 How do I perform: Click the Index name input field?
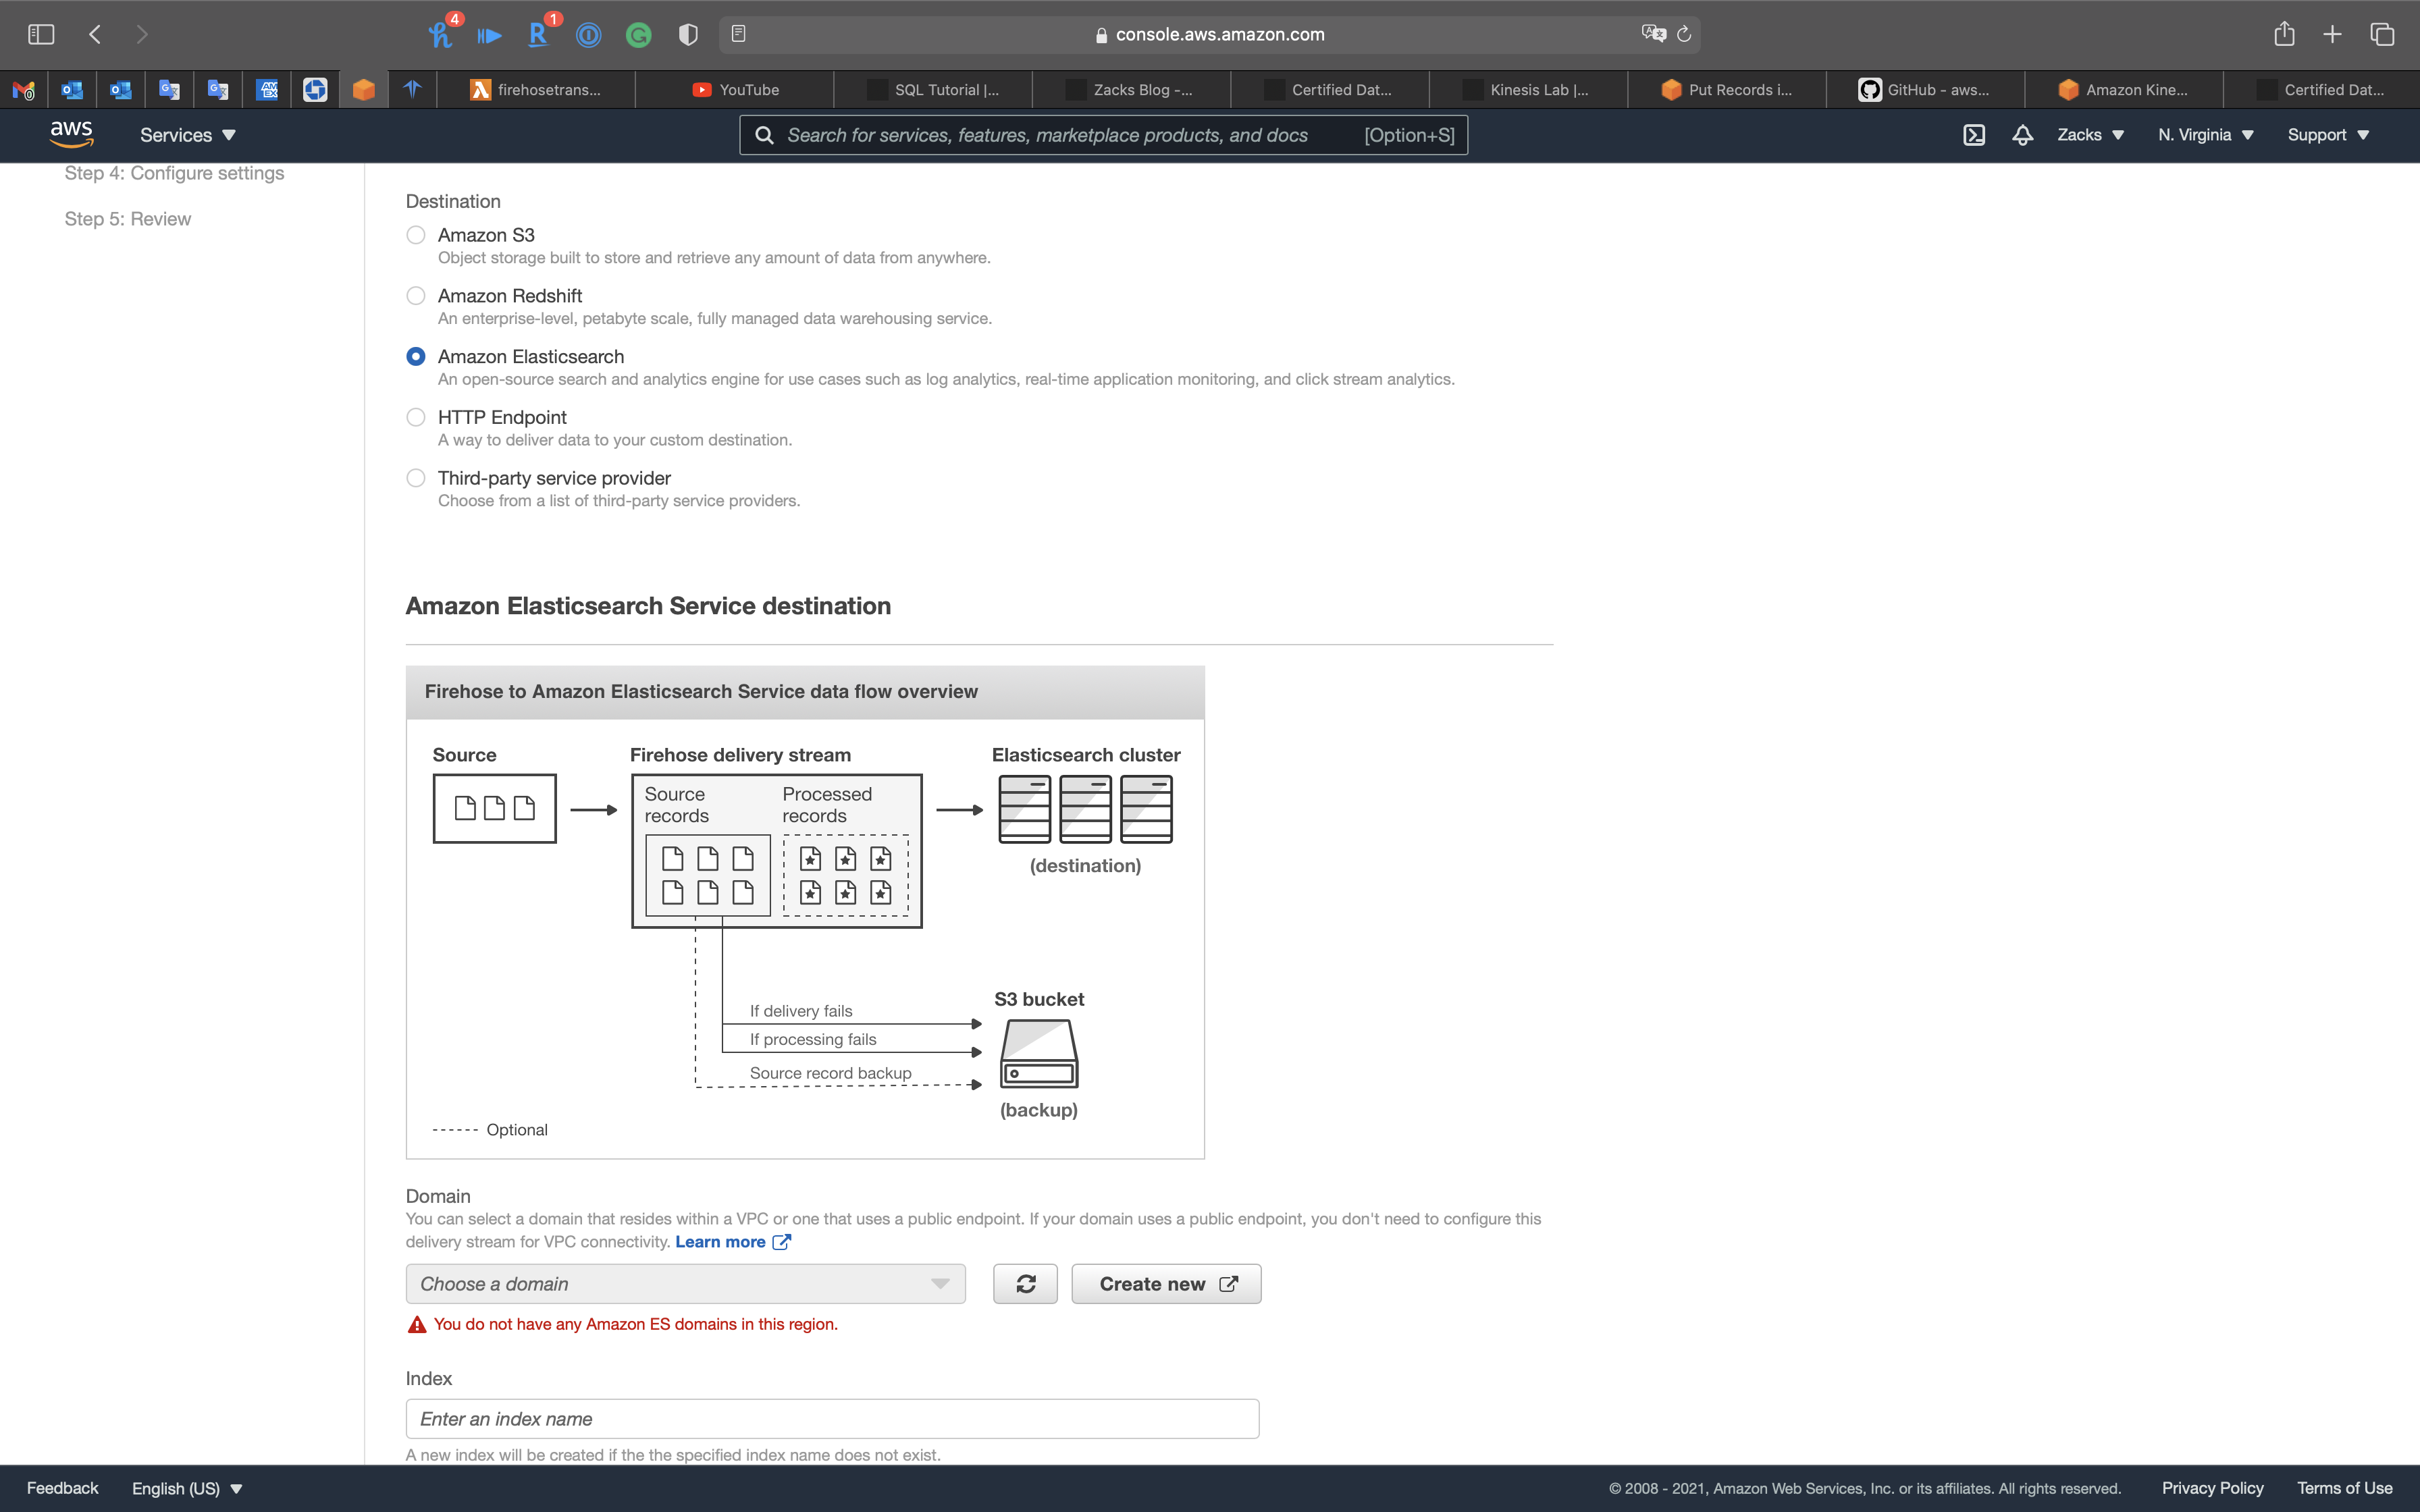(x=832, y=1419)
